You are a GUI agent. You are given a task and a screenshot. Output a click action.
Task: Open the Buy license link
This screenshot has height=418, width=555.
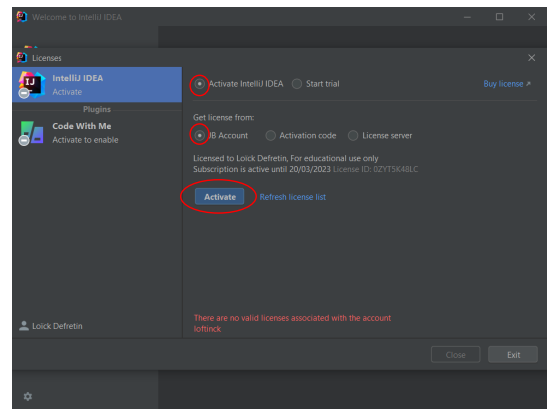[507, 84]
